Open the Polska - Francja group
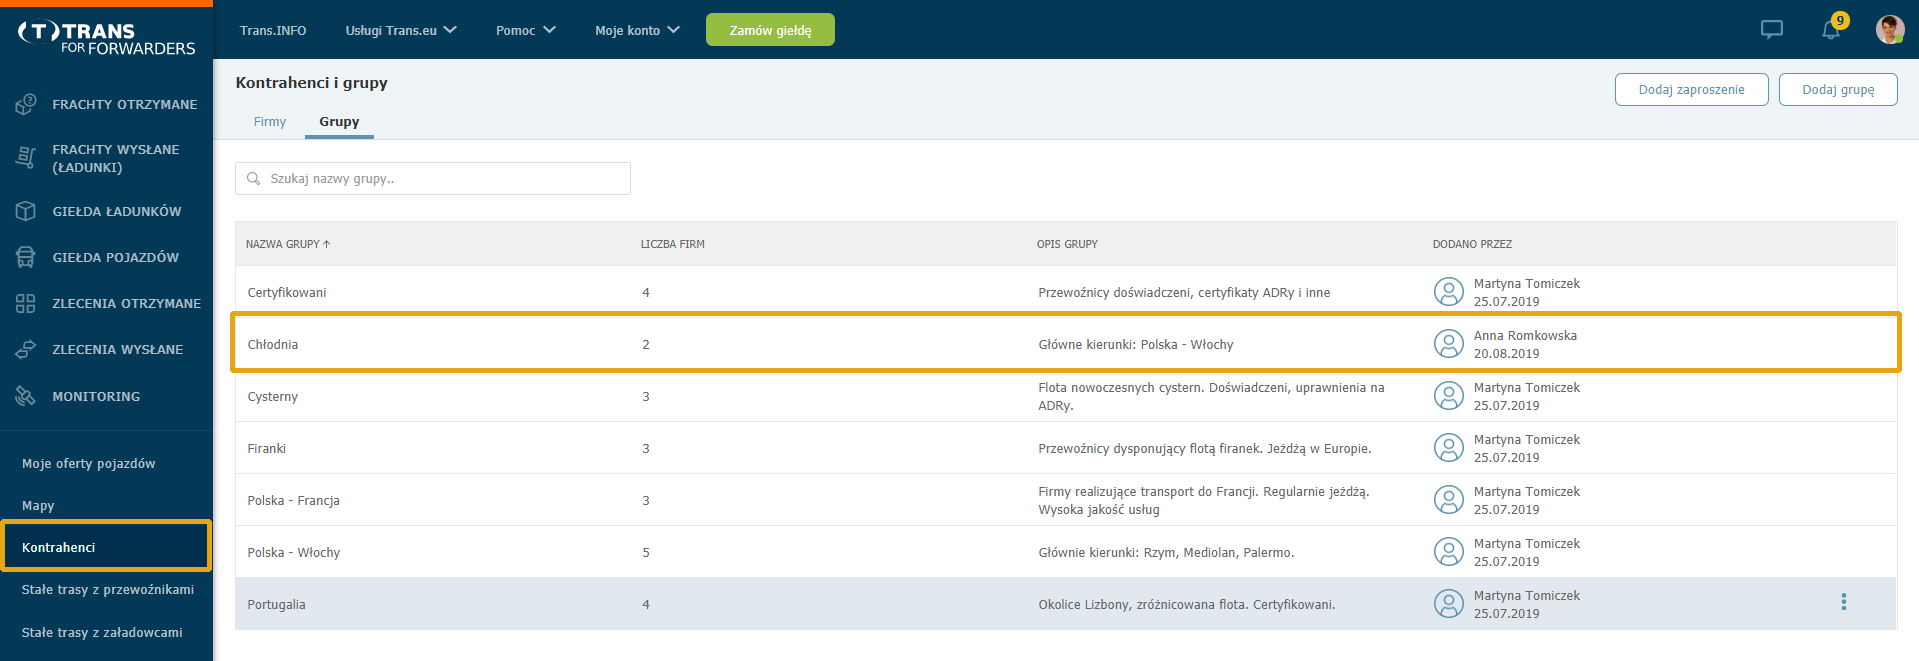Image resolution: width=1919 pixels, height=661 pixels. (1066, 500)
